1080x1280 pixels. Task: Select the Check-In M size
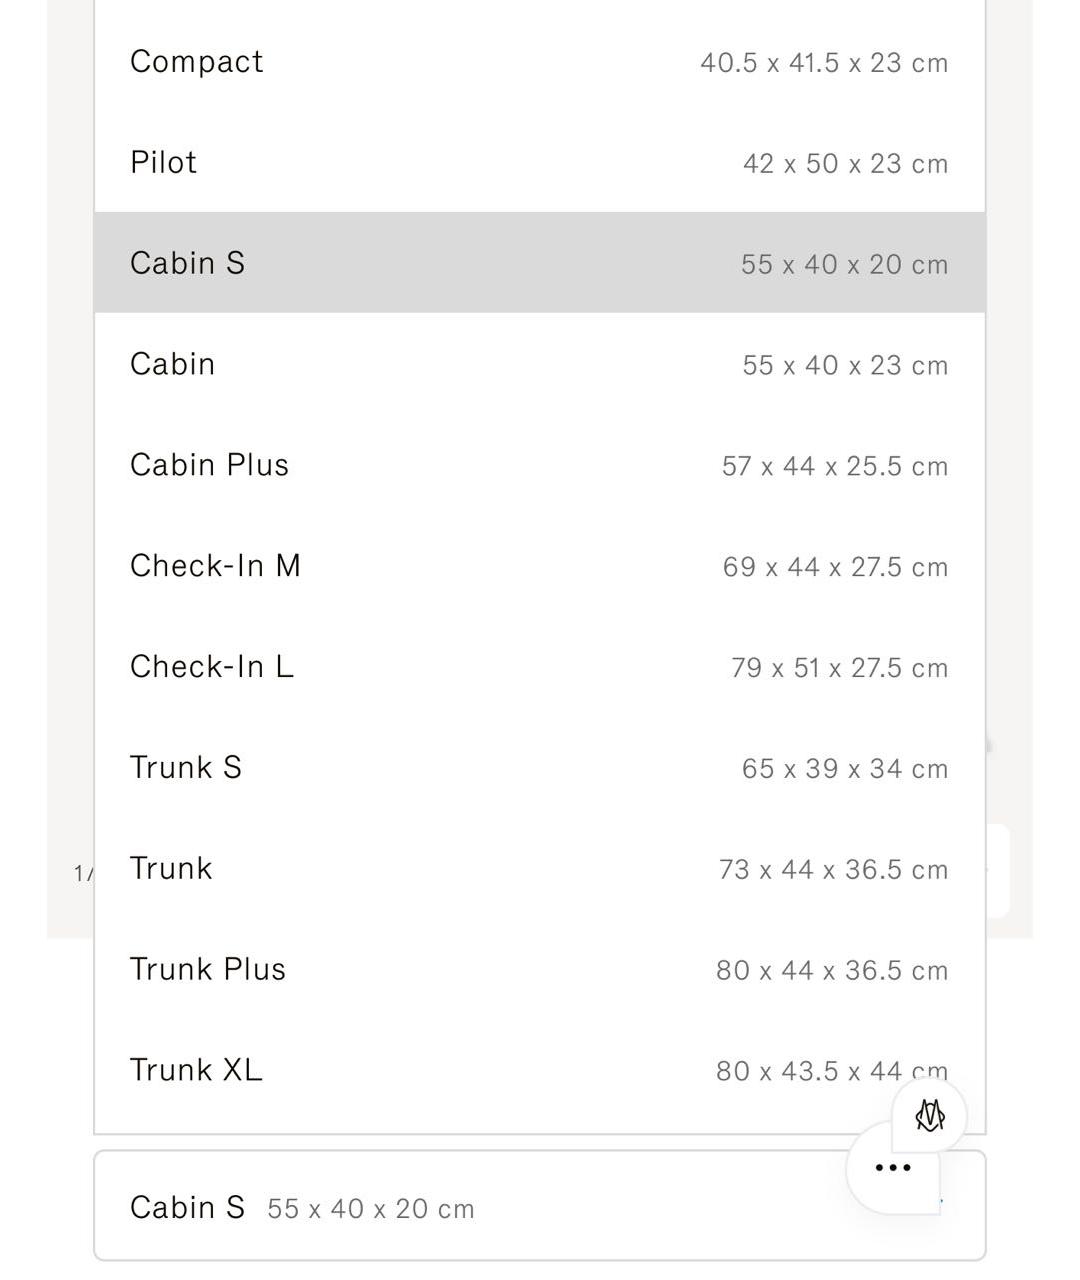216,566
